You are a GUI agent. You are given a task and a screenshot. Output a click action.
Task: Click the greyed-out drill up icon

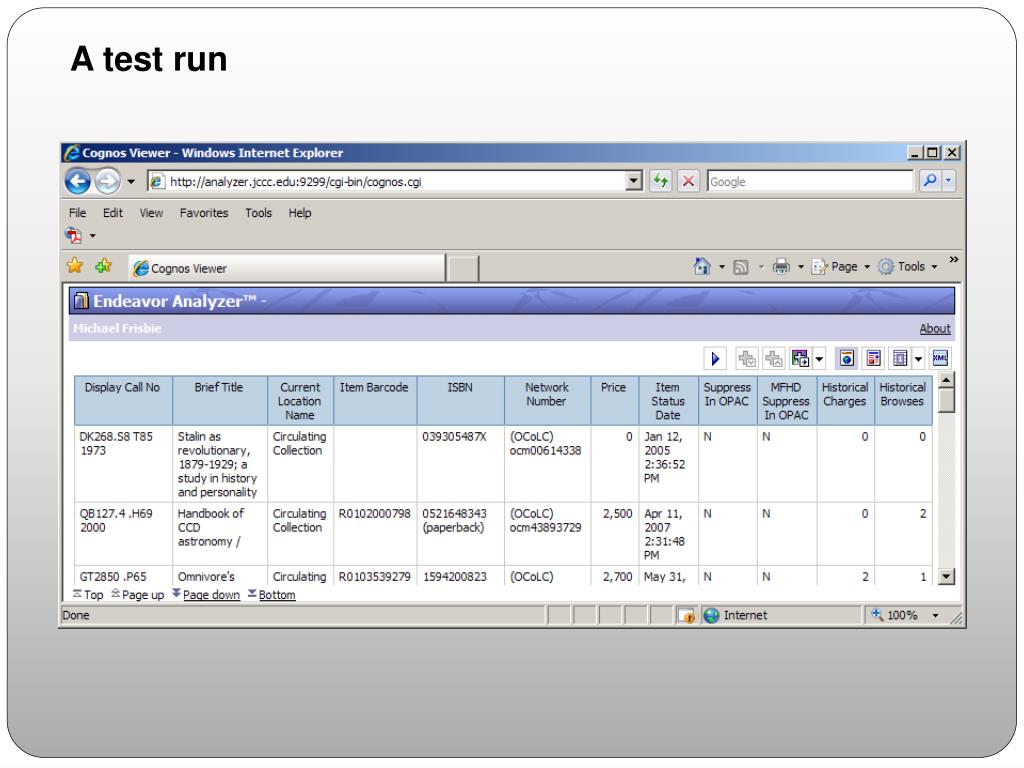pyautogui.click(x=774, y=359)
